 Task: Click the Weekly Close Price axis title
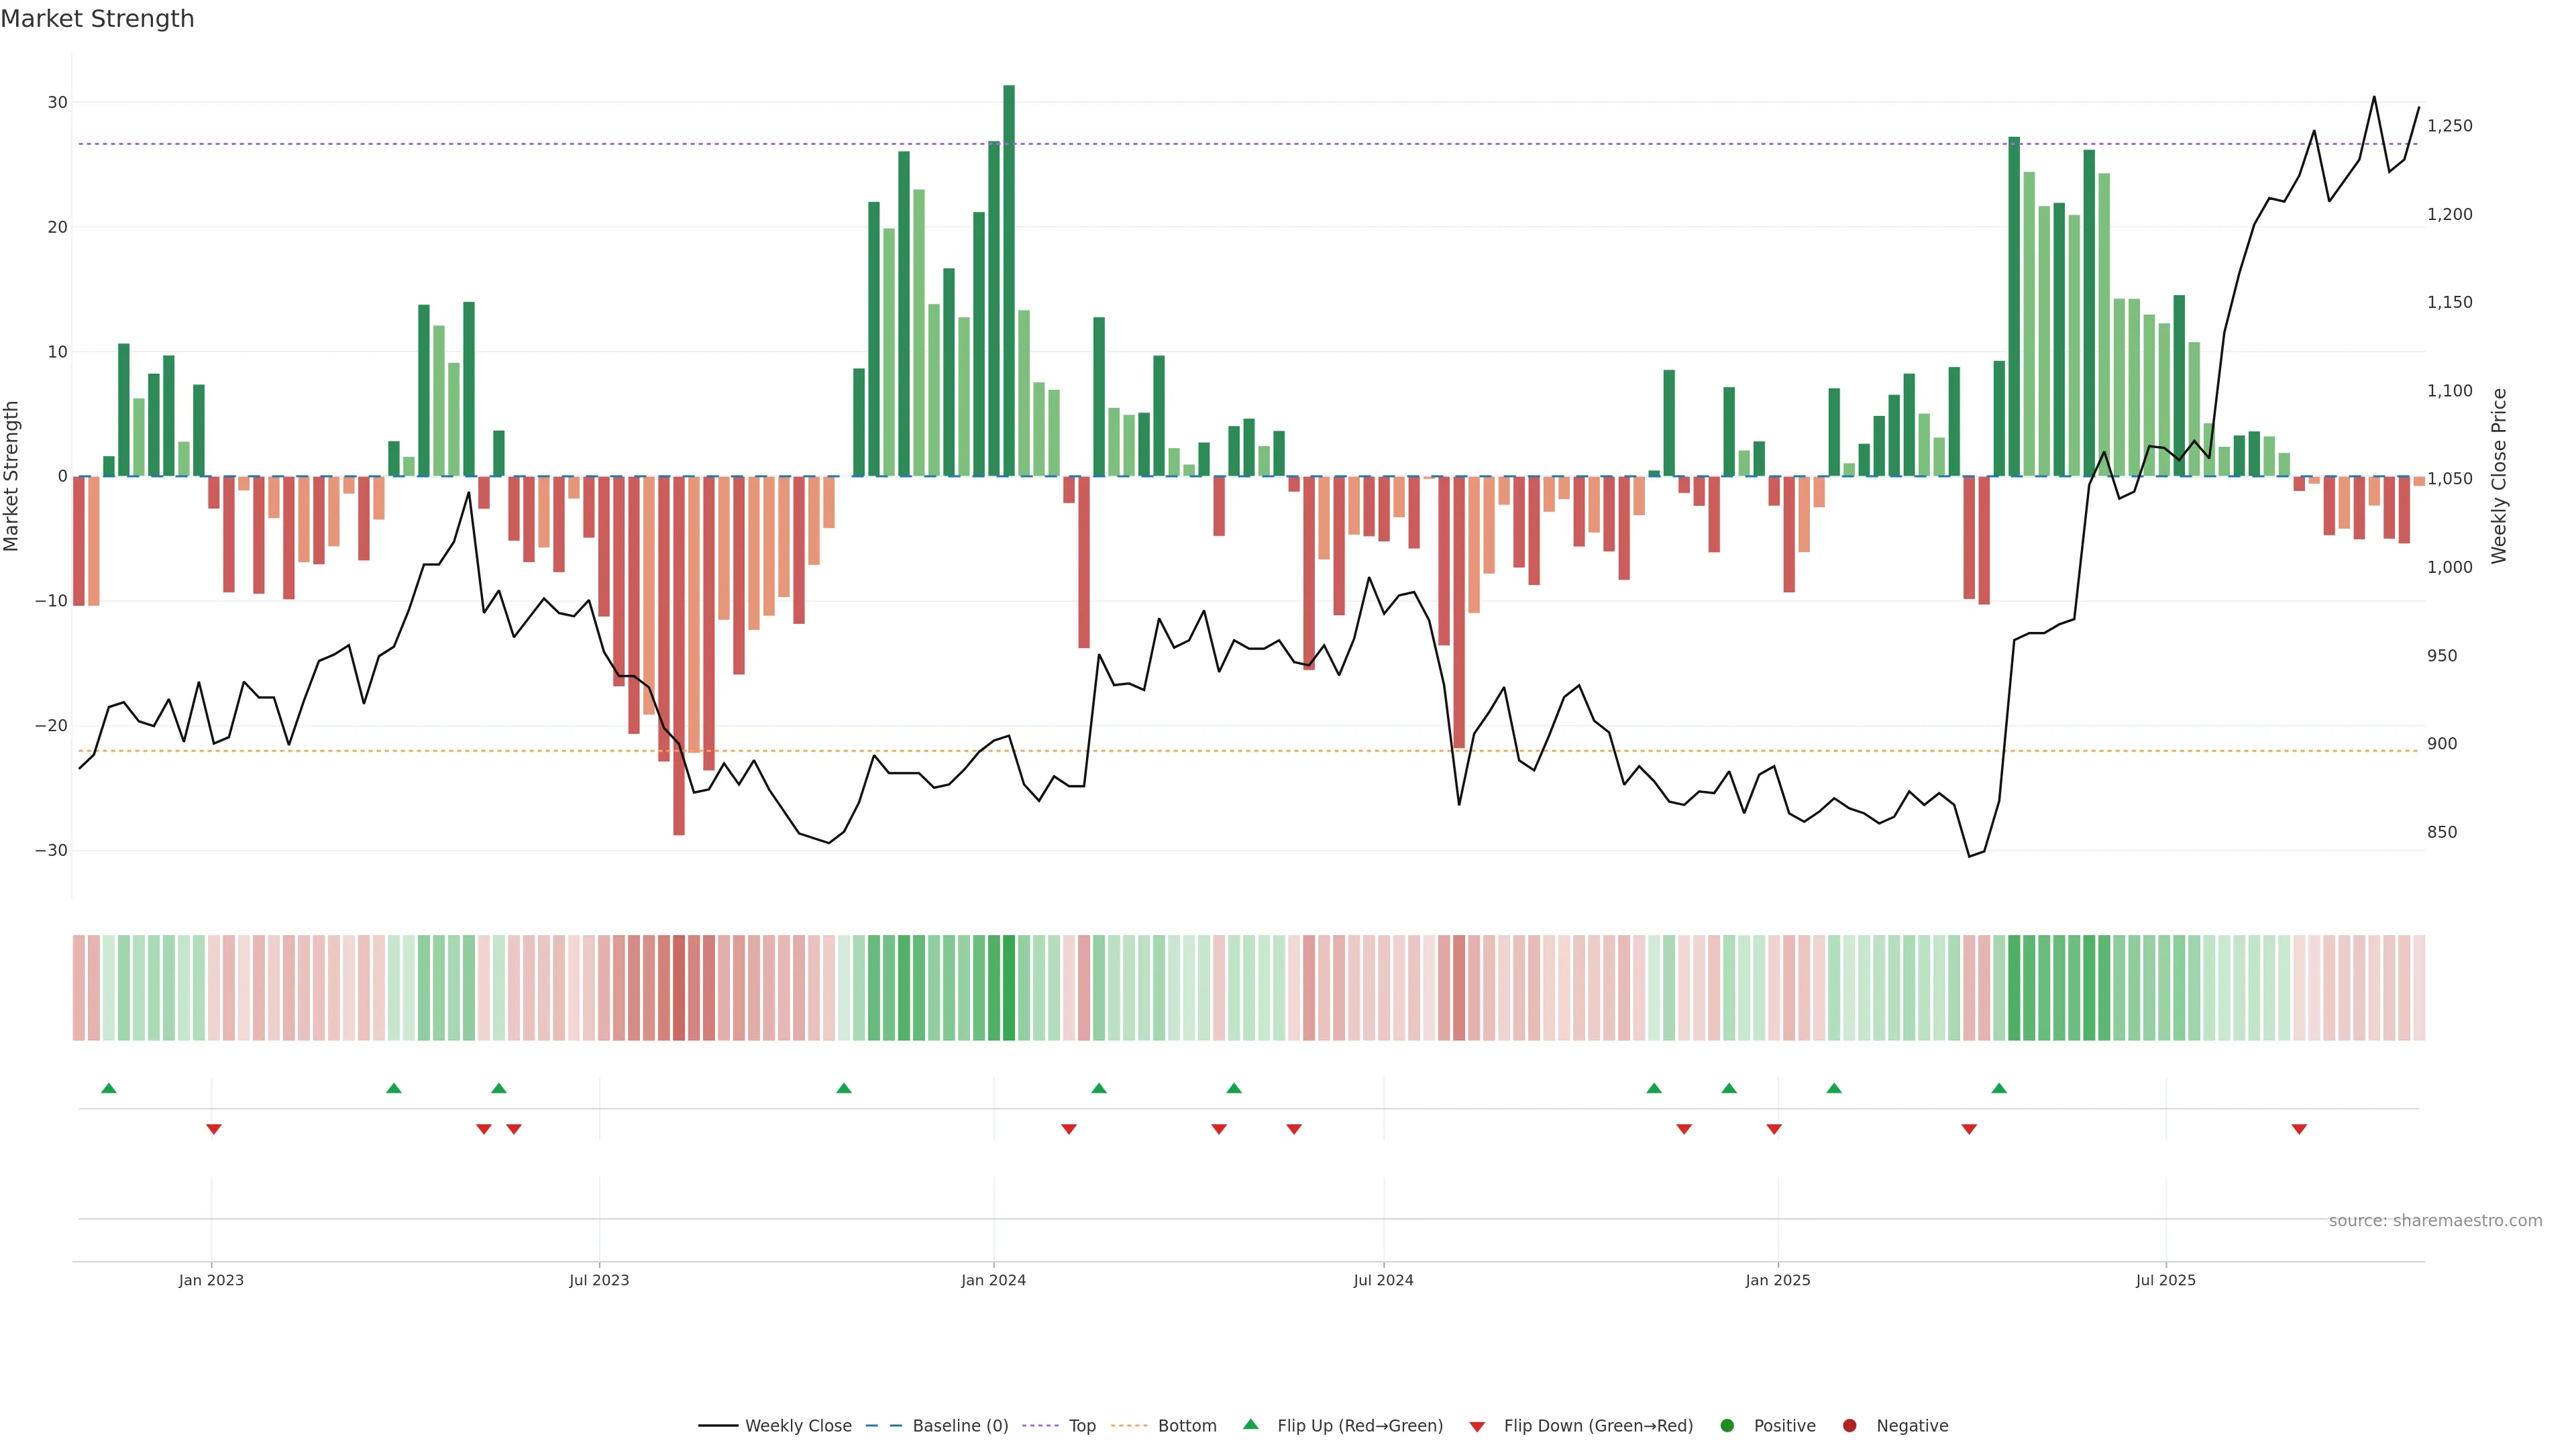pos(2499,476)
